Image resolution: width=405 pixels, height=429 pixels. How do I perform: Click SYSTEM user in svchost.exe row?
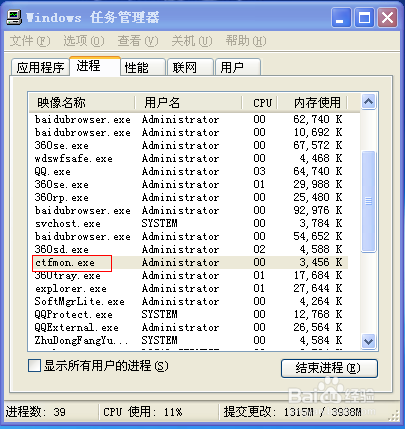coord(159,223)
